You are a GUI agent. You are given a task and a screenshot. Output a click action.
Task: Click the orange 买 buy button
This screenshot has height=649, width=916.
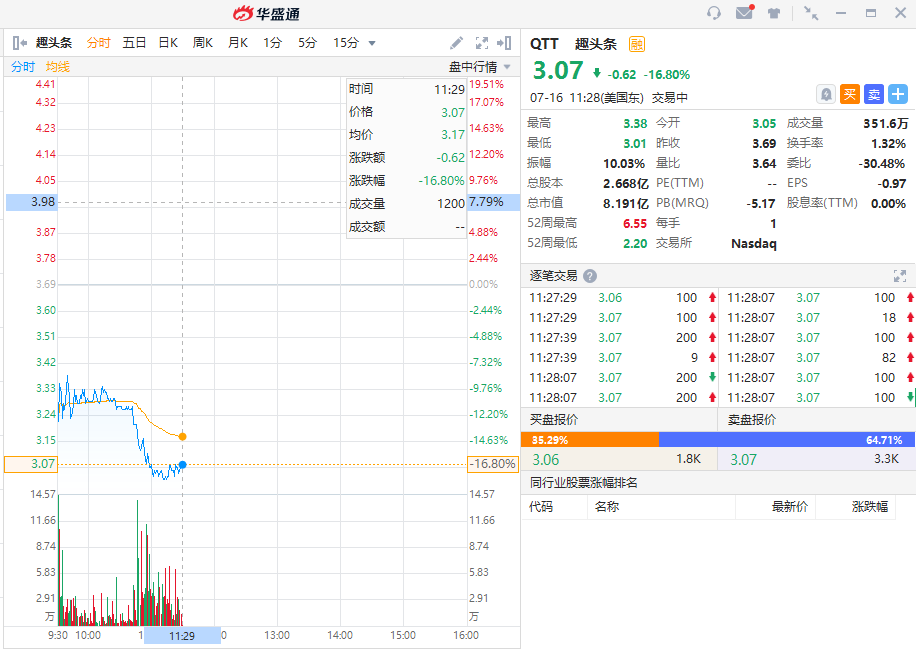point(850,94)
